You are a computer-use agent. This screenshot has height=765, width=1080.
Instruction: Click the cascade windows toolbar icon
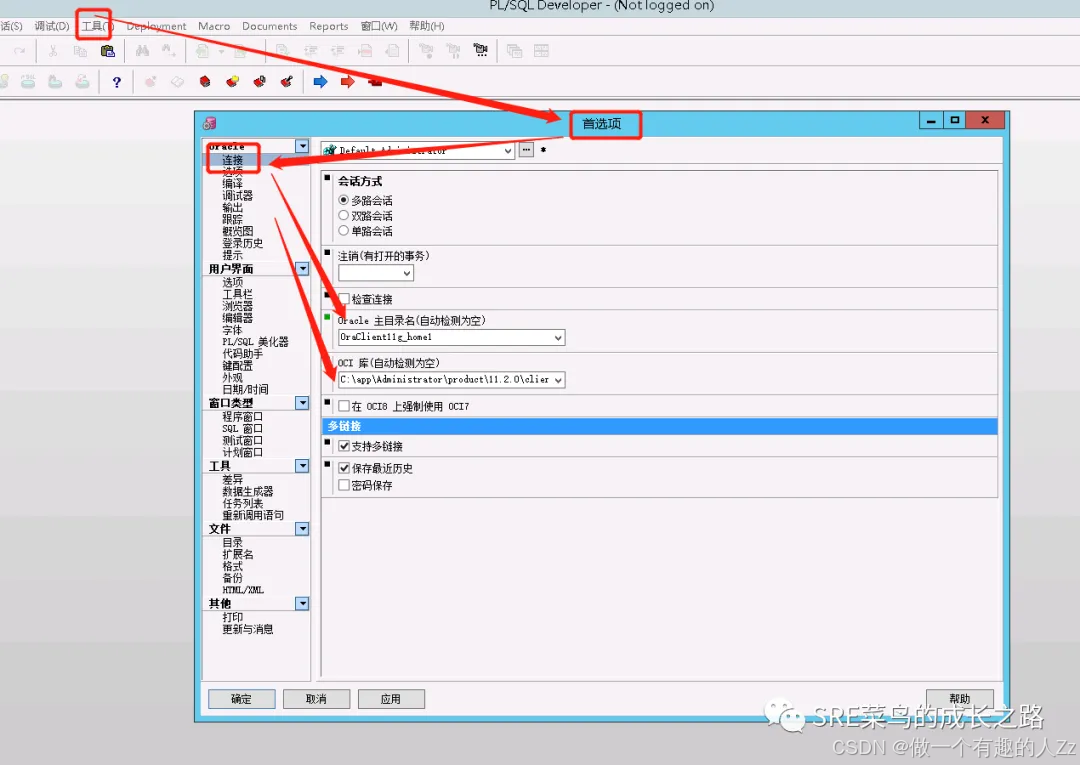[x=515, y=51]
